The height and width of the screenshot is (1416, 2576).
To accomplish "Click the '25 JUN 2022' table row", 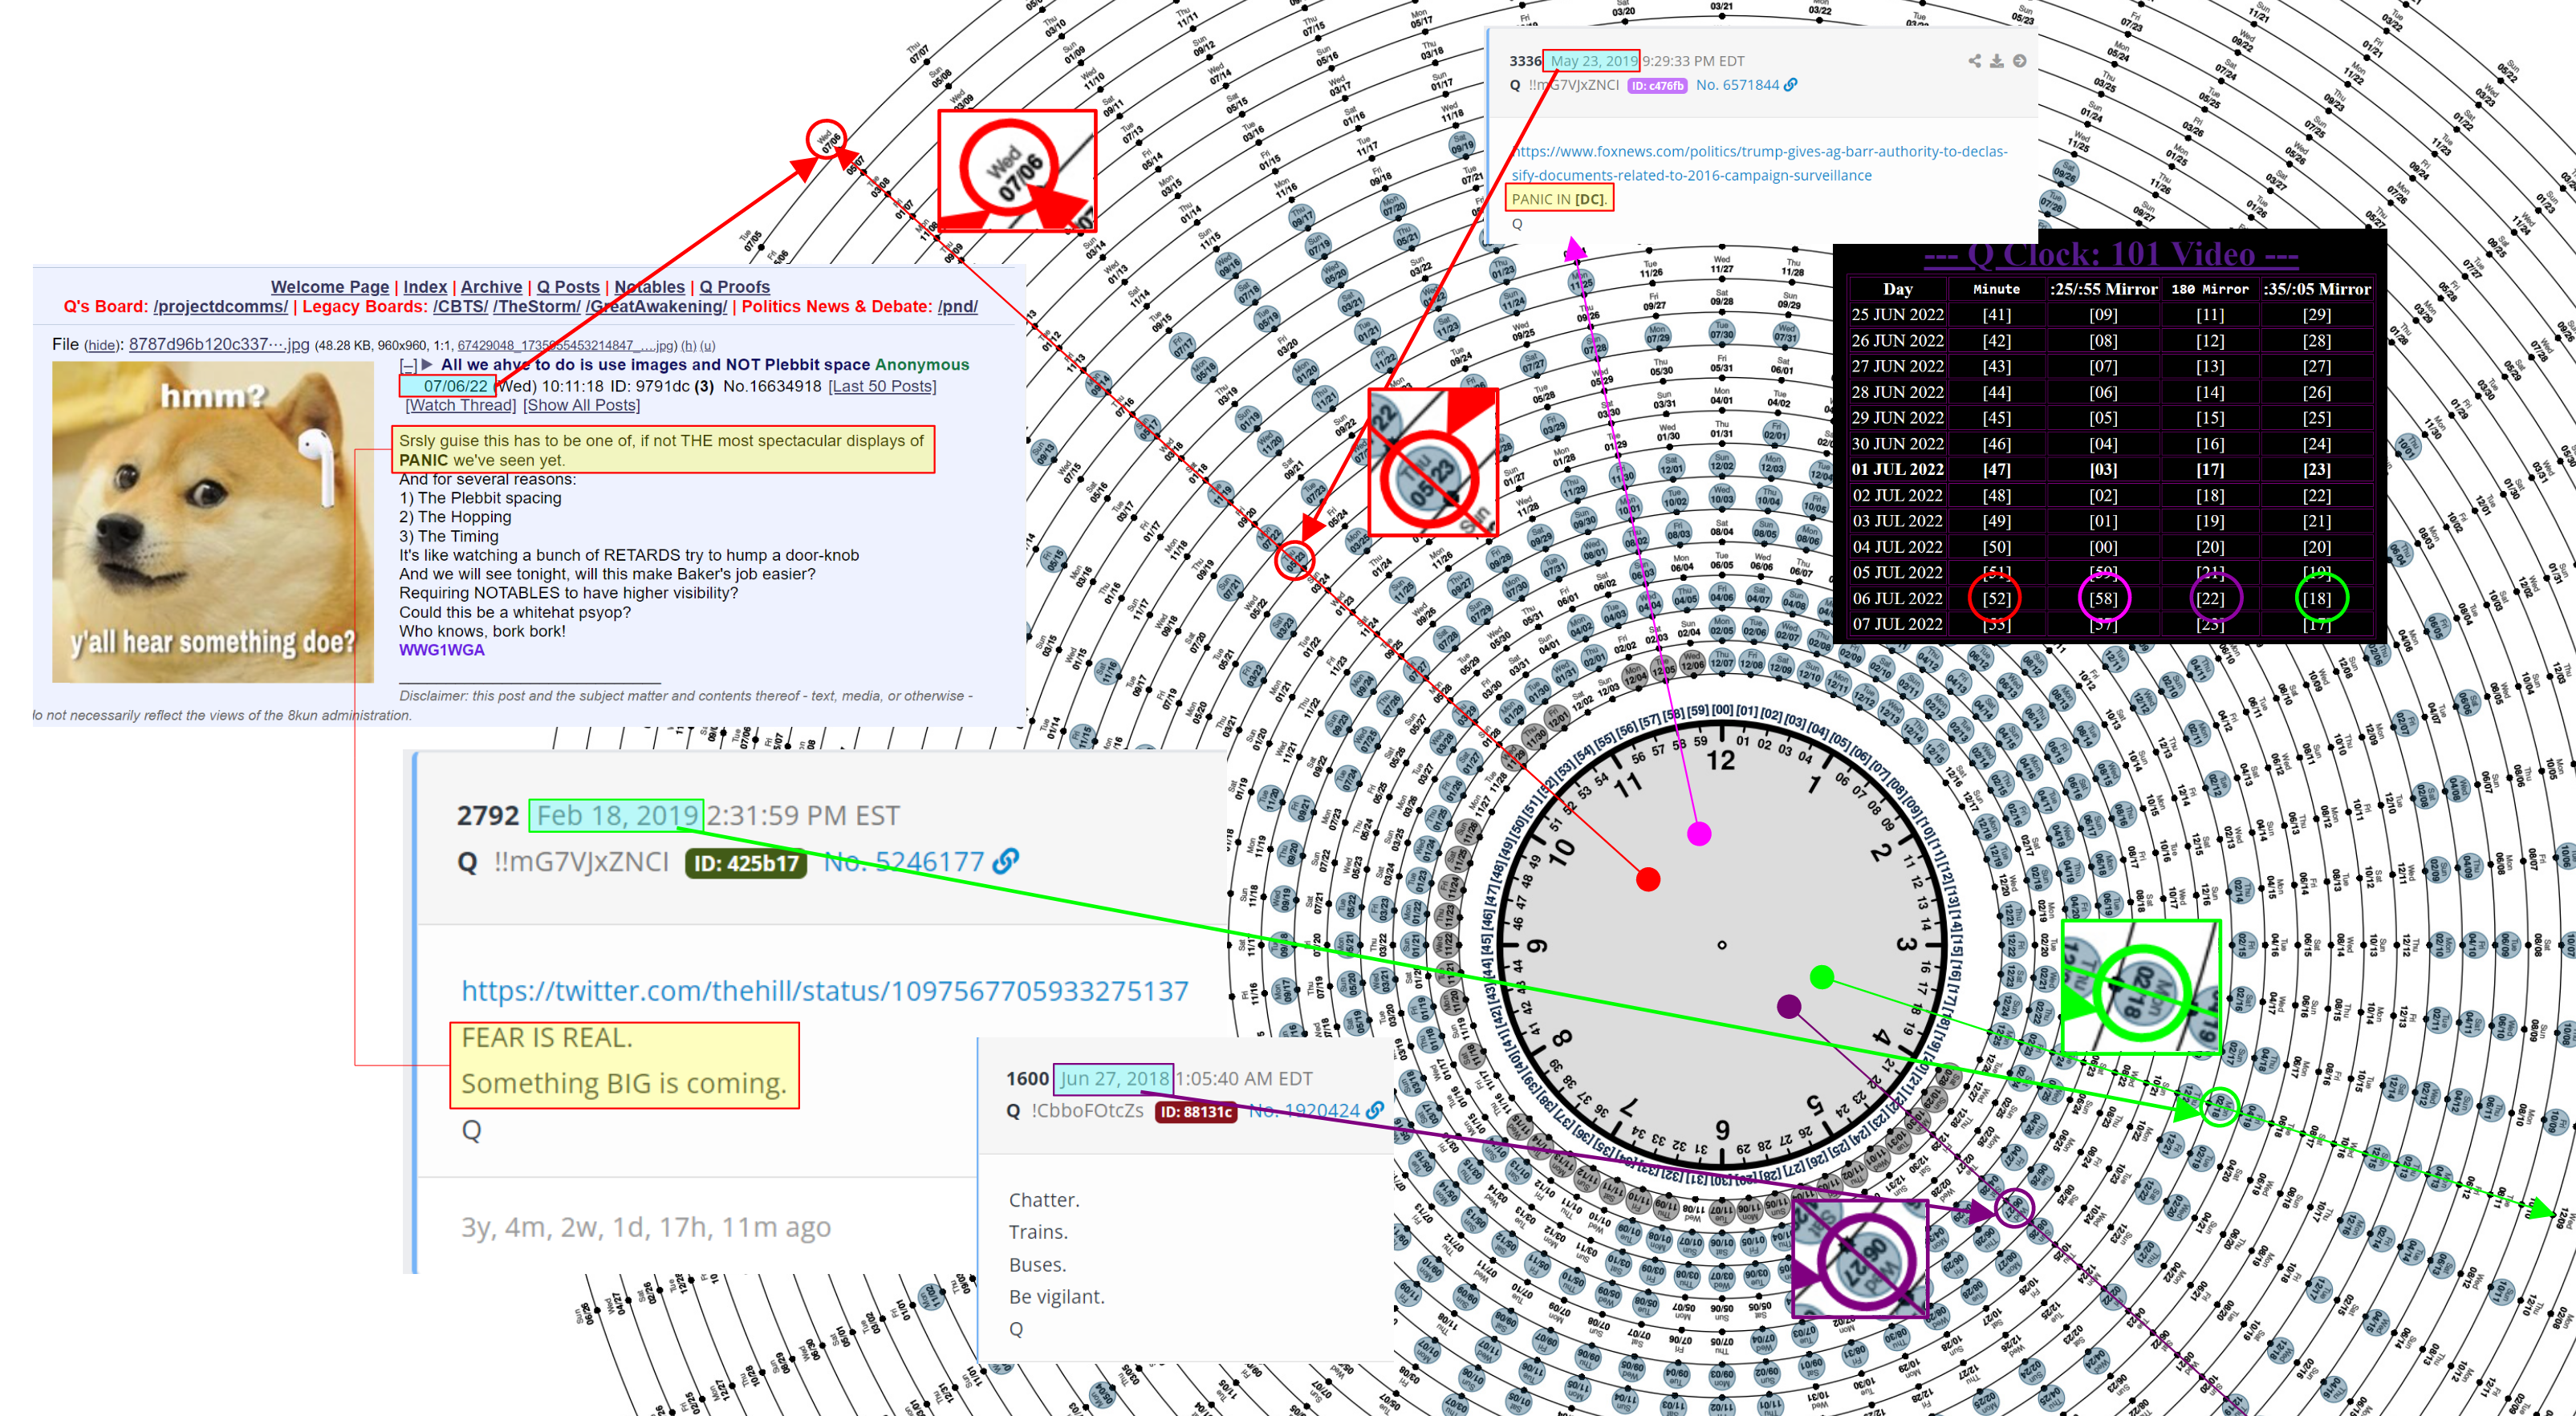I will click(x=2110, y=314).
